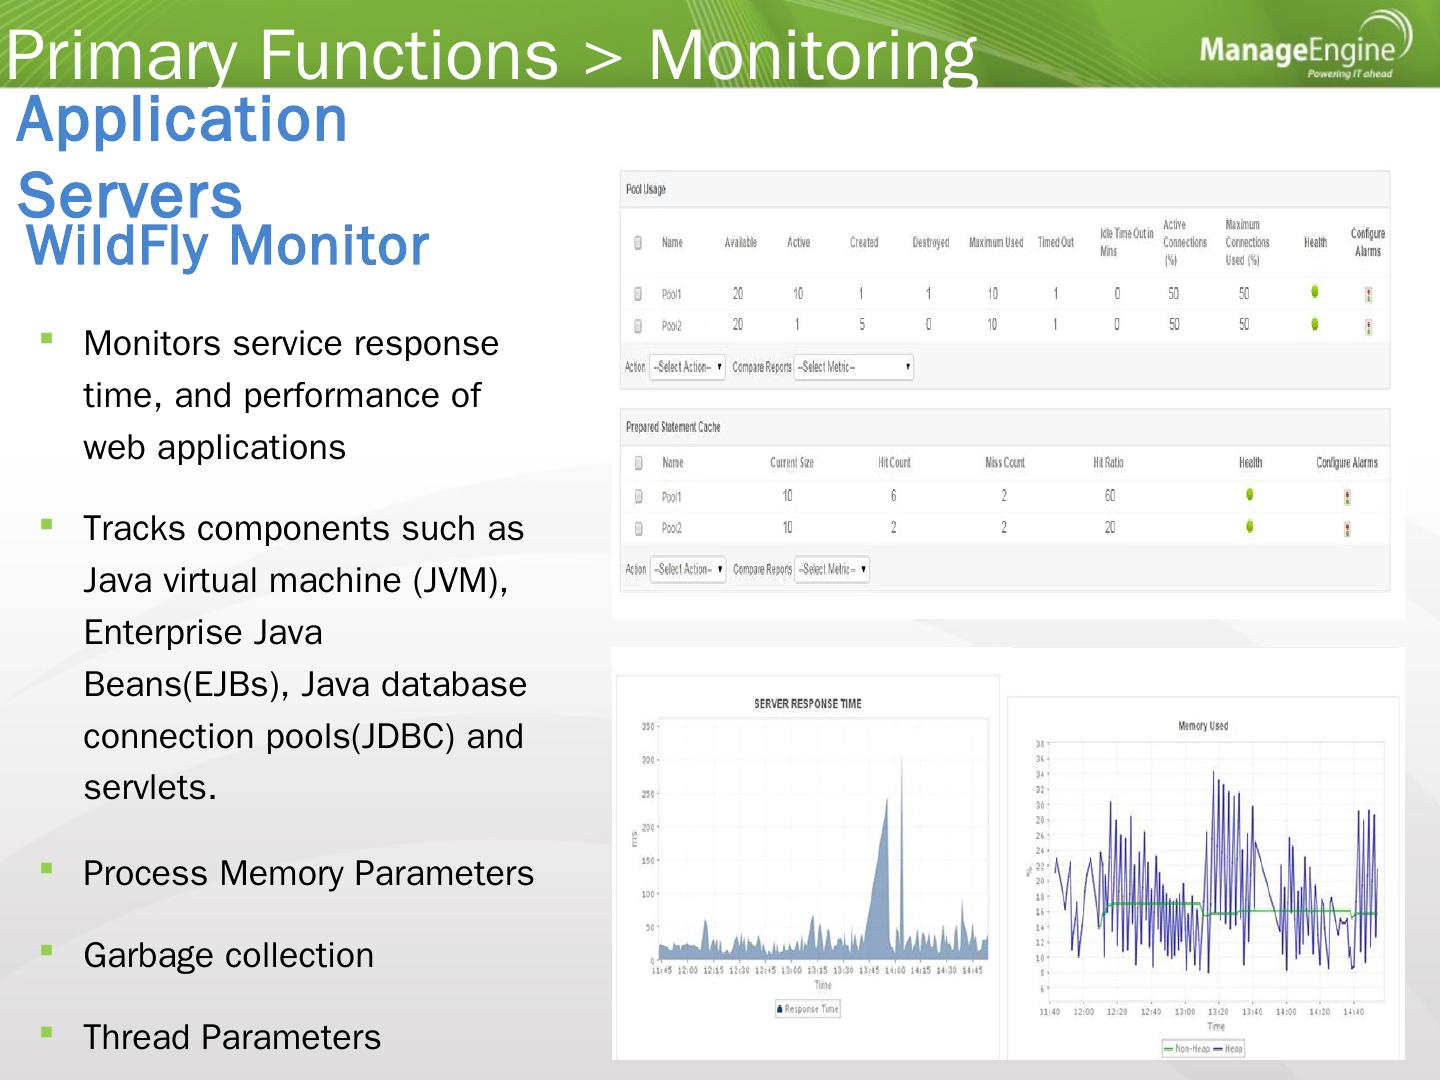
Task: Tick the Pool2 checkbox in Pool Usage
Action: click(638, 326)
